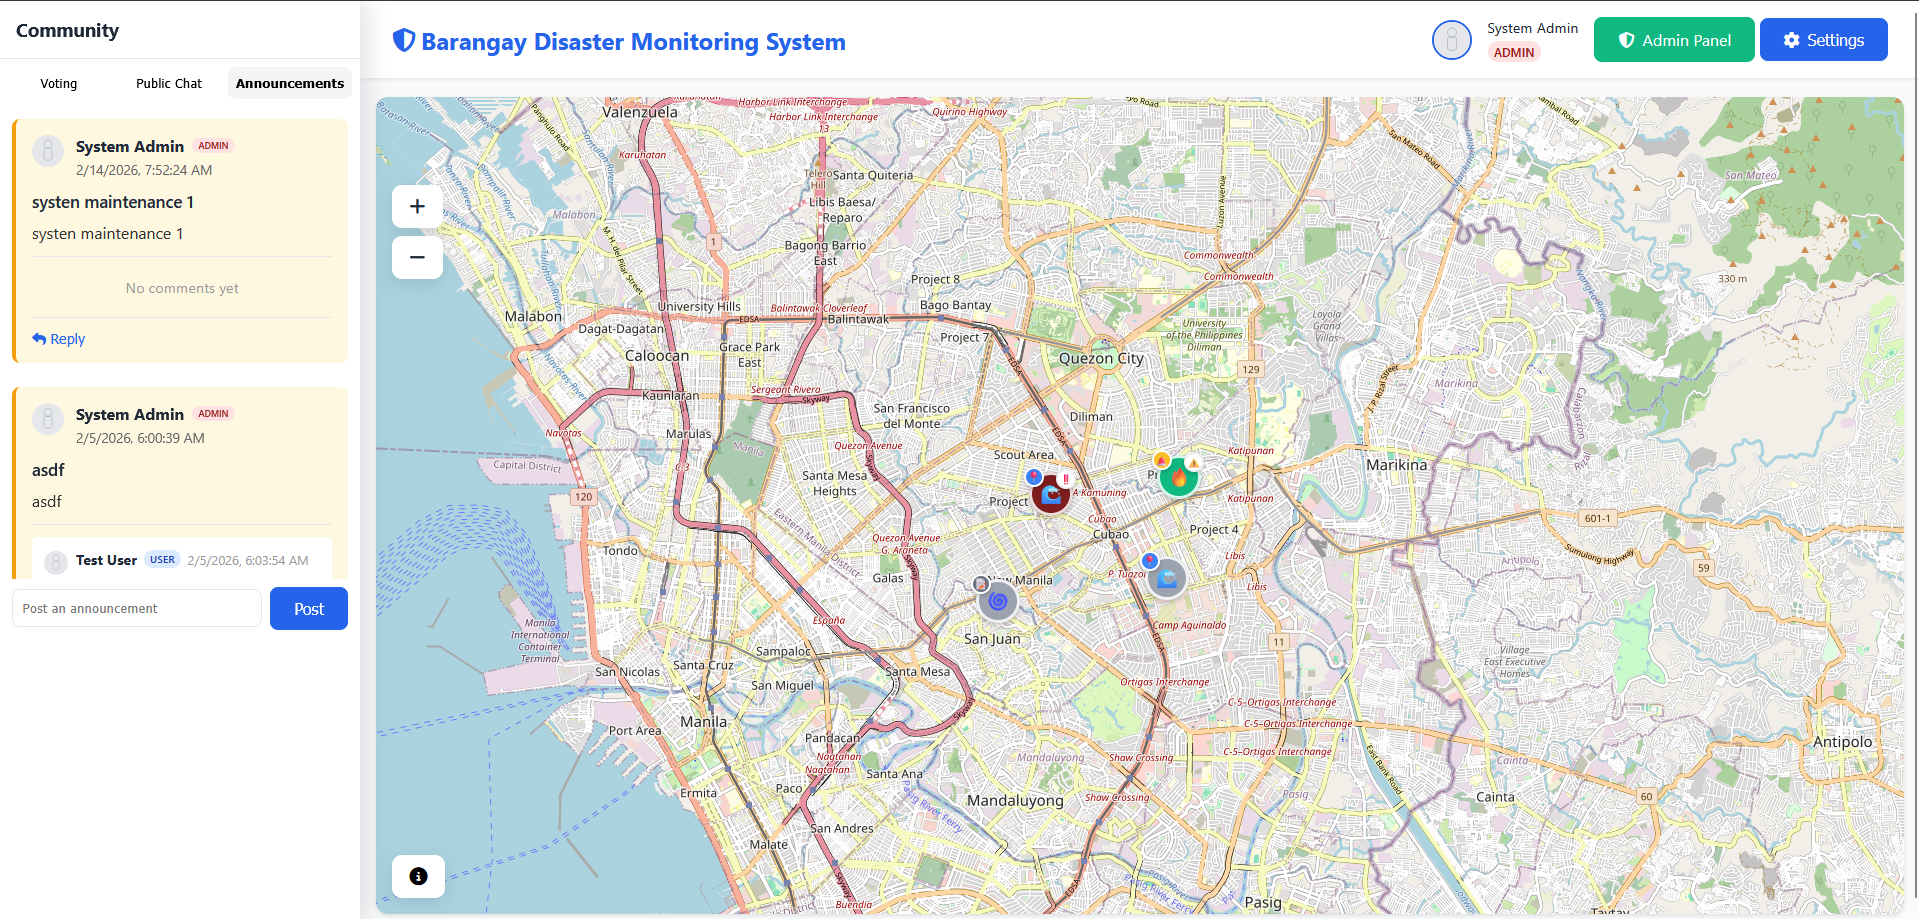Image resolution: width=1919 pixels, height=919 pixels.
Task: Click the pin badge on gray flood marker
Action: 1150,560
